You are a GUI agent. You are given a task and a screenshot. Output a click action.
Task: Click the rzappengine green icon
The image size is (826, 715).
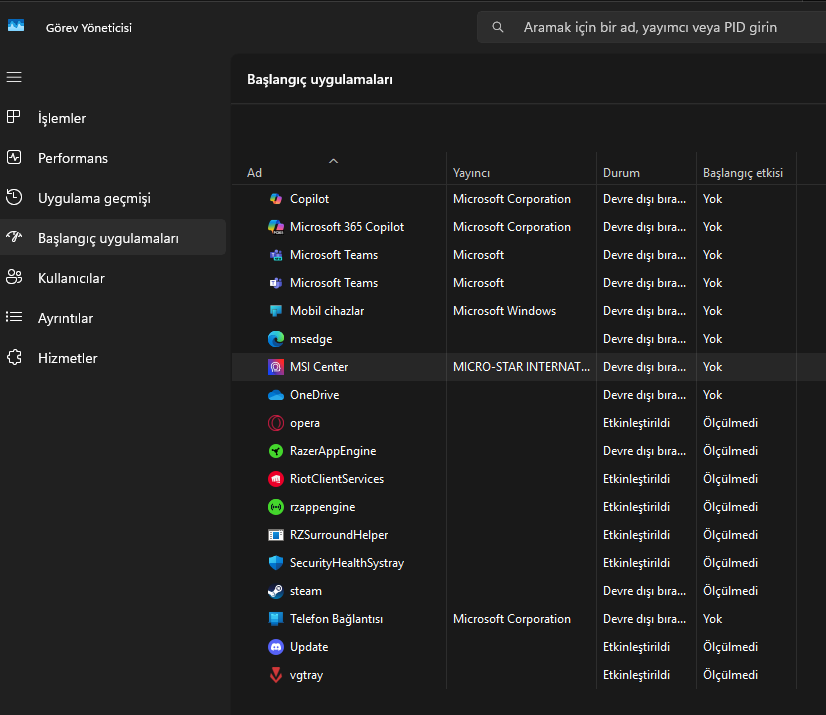(276, 507)
